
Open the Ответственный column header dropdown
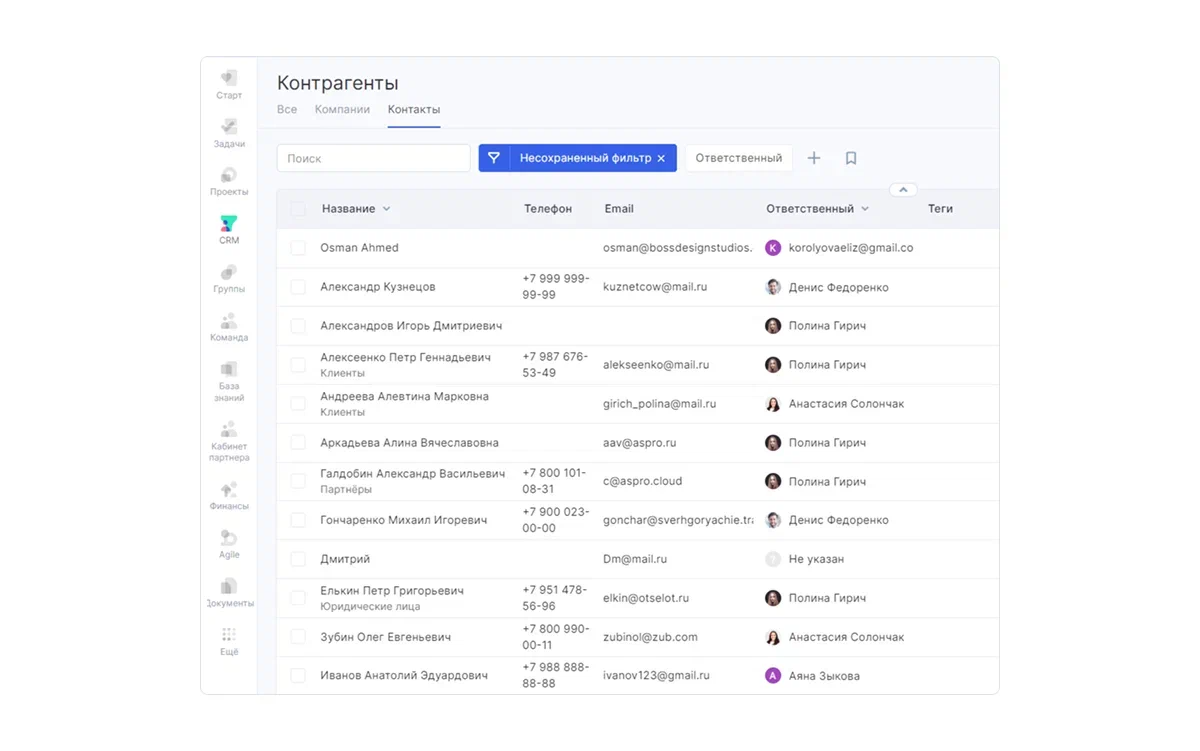point(865,209)
